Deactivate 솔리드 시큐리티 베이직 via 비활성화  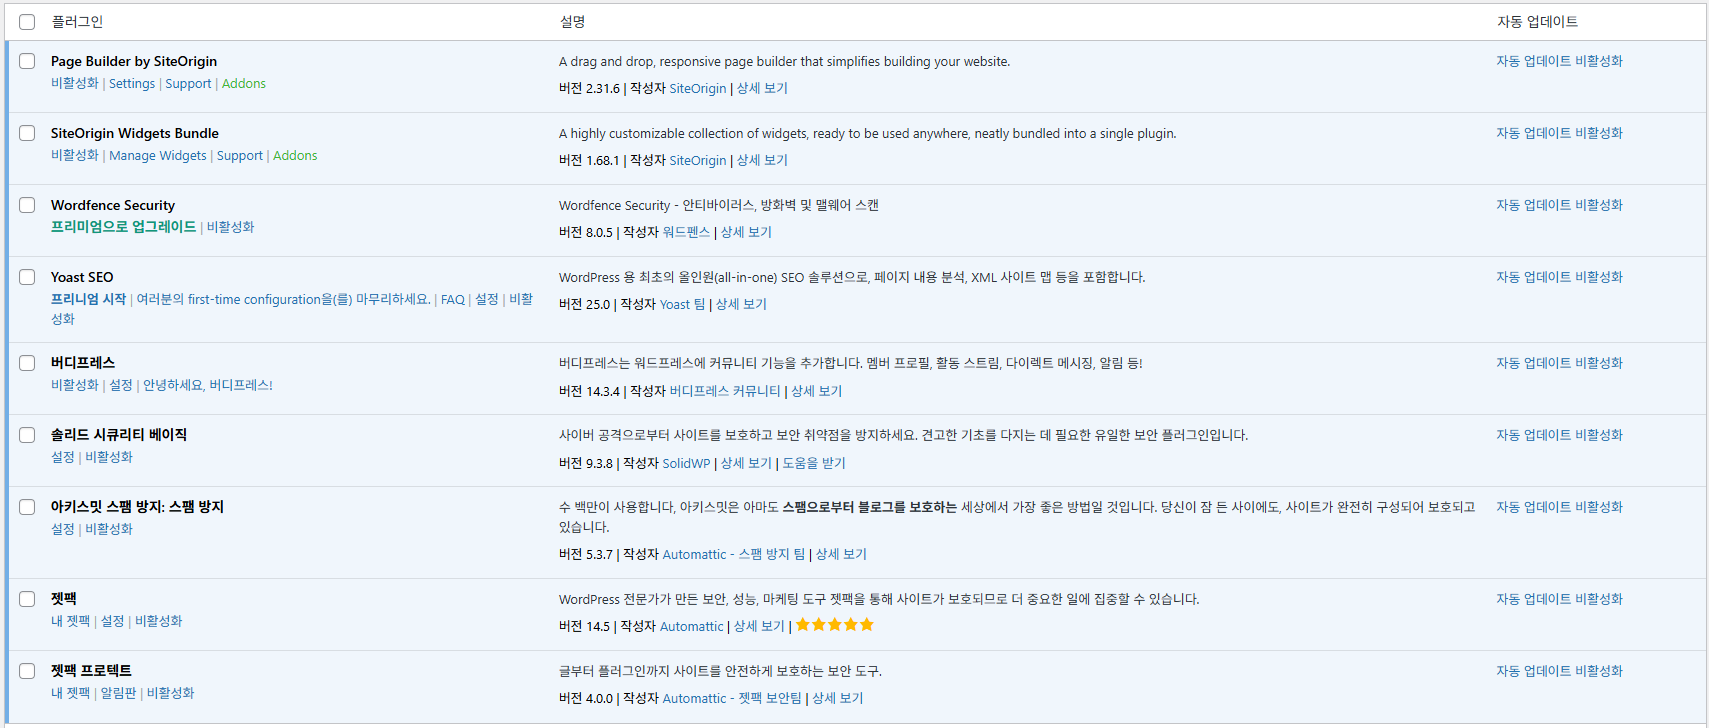click(109, 457)
